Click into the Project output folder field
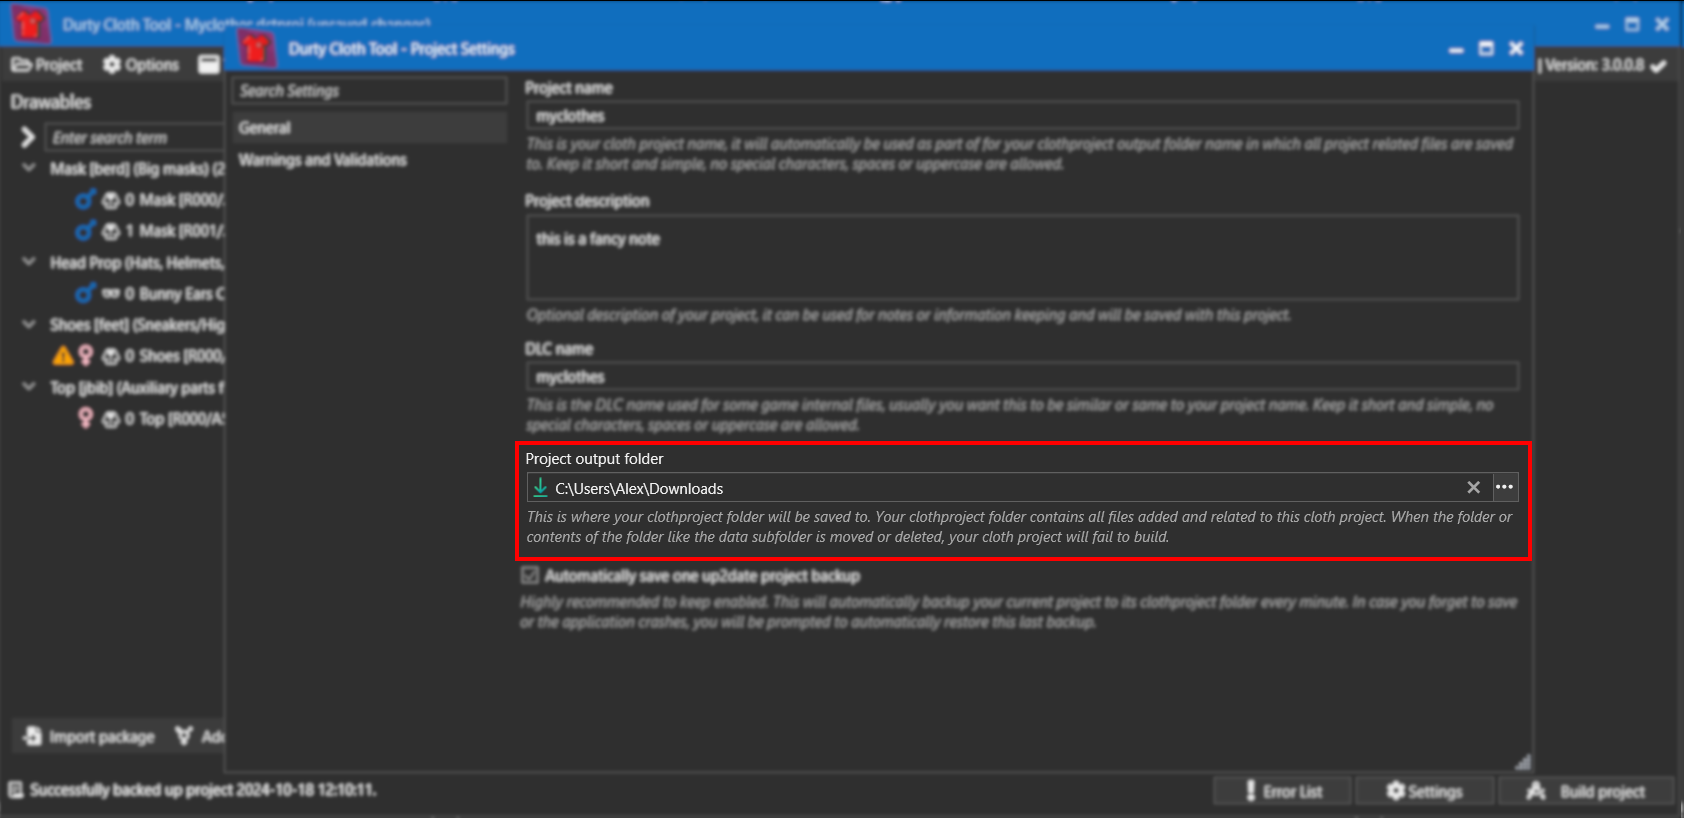 1000,488
